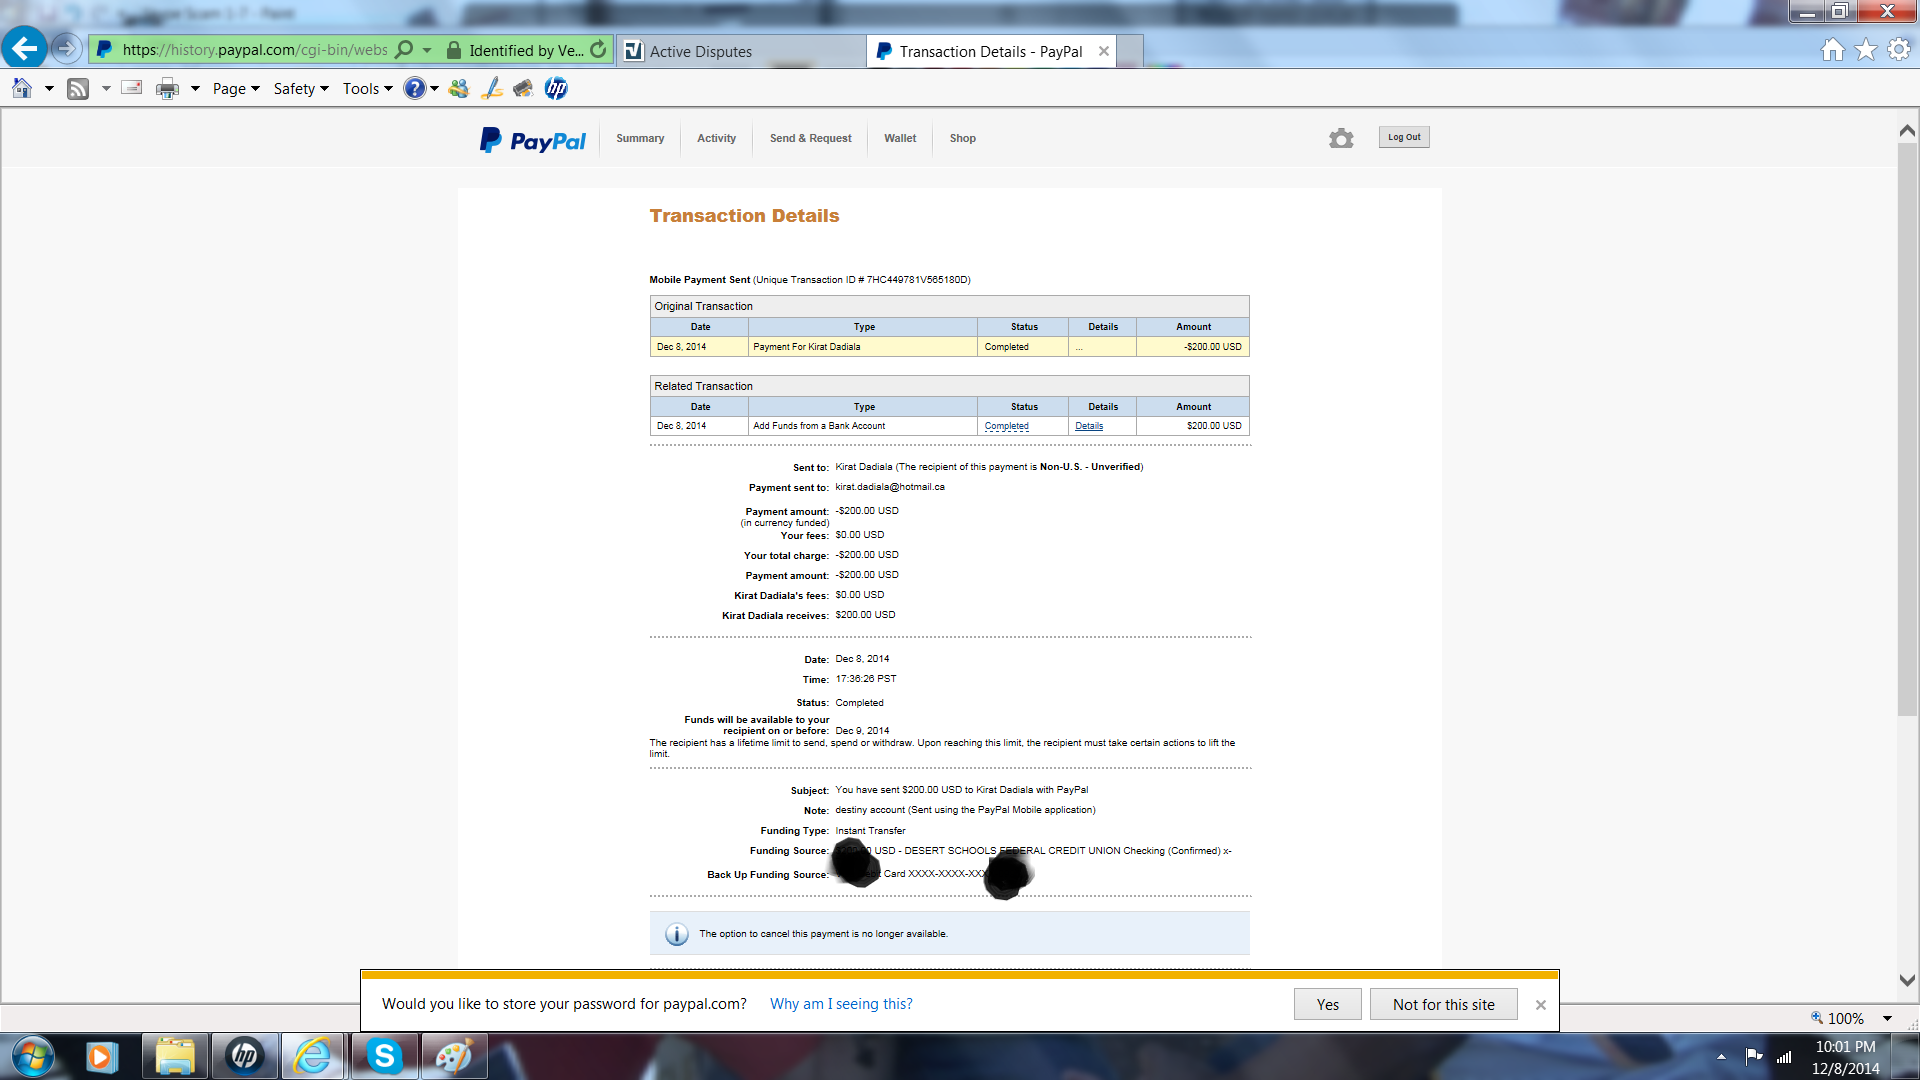This screenshot has height=1080, width=1920.
Task: Click the search magnifier in the address bar
Action: (x=404, y=49)
